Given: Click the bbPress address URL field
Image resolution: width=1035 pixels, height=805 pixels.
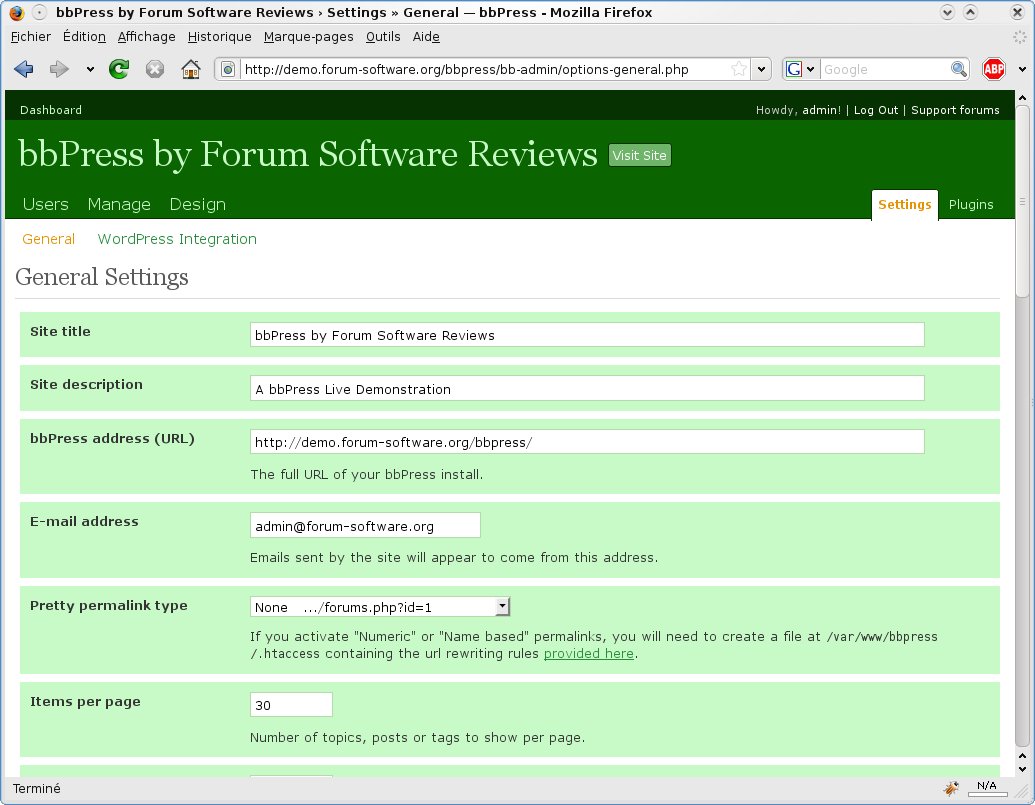Looking at the screenshot, I should click(x=587, y=441).
